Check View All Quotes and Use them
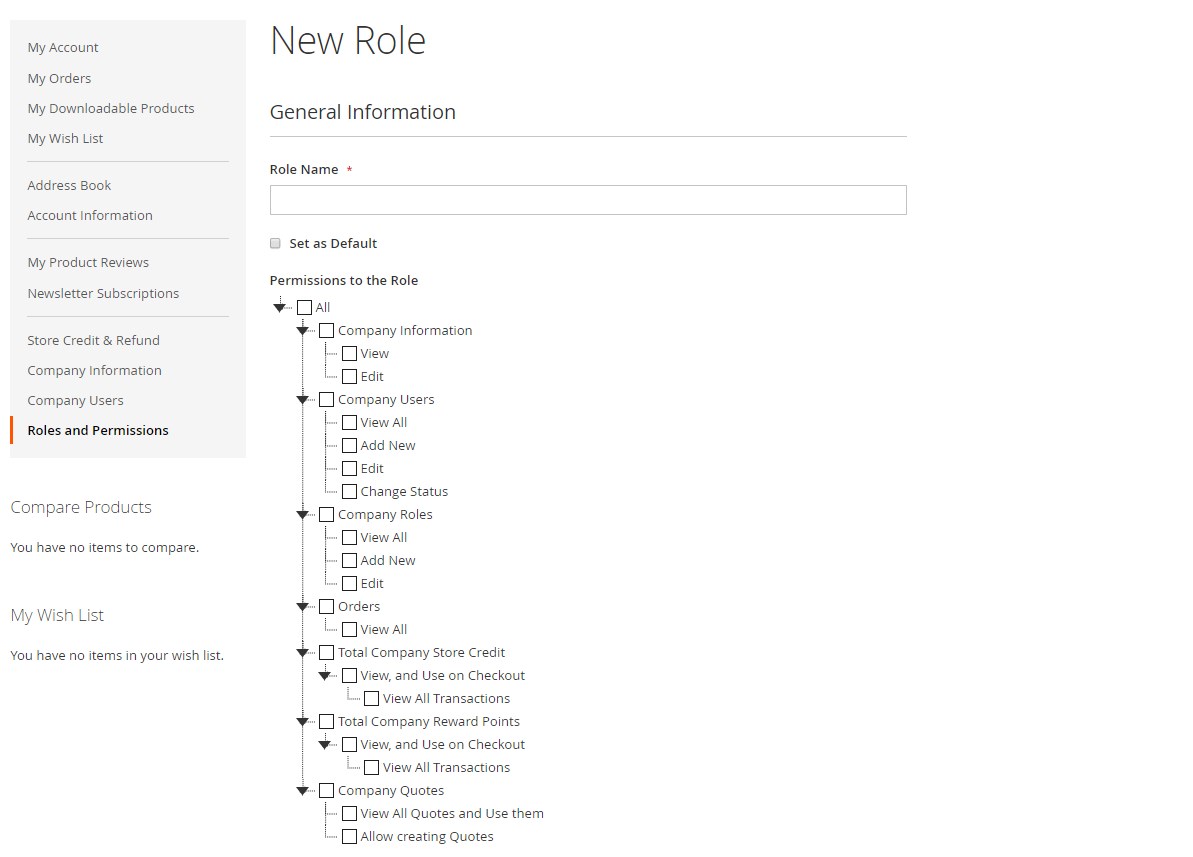 pos(349,814)
